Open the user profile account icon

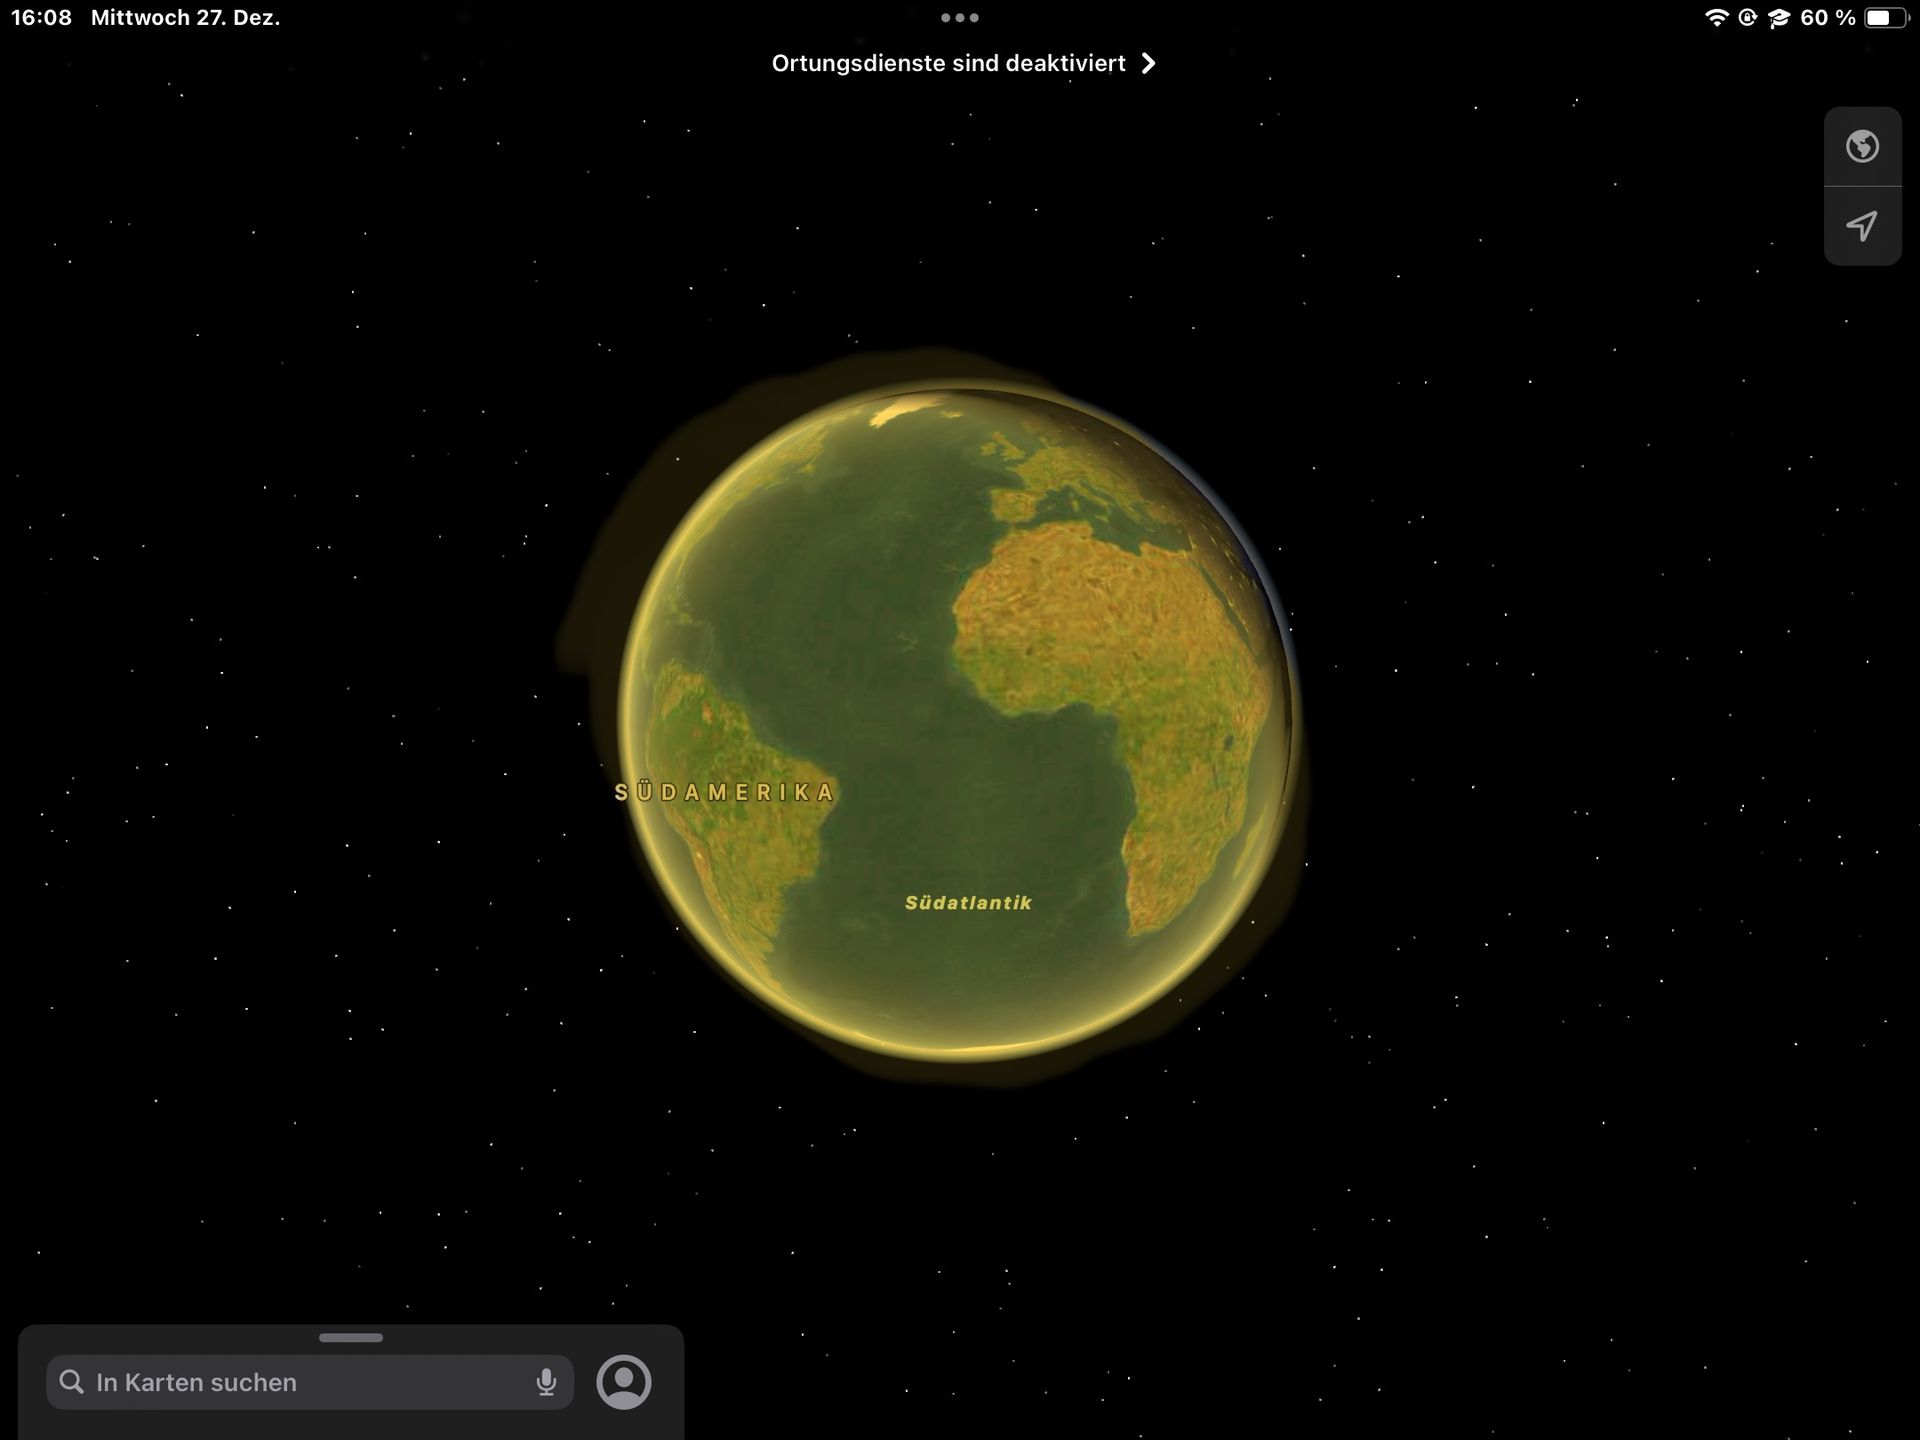click(624, 1382)
